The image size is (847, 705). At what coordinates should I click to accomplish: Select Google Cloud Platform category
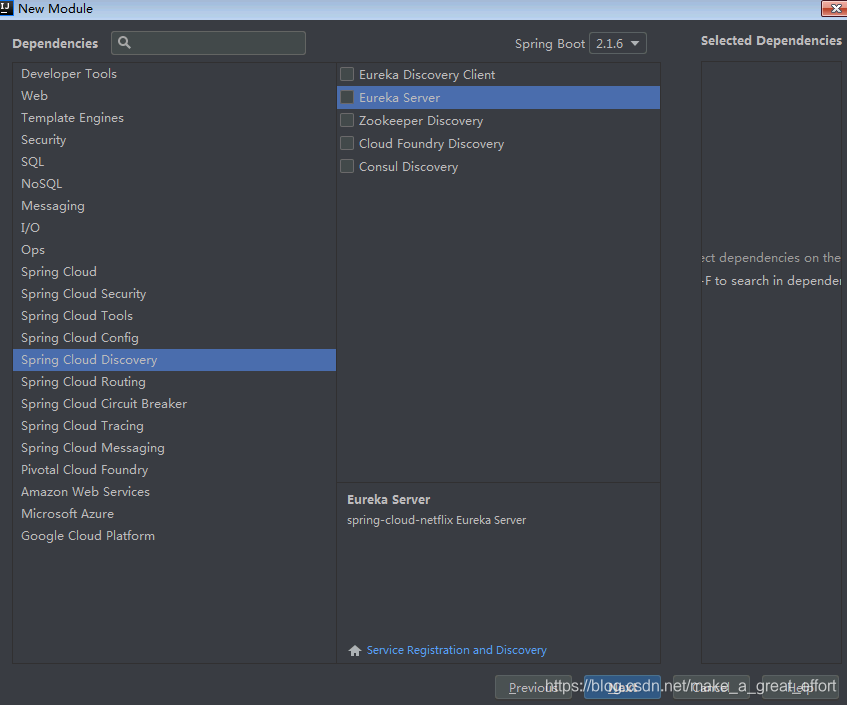174,536
